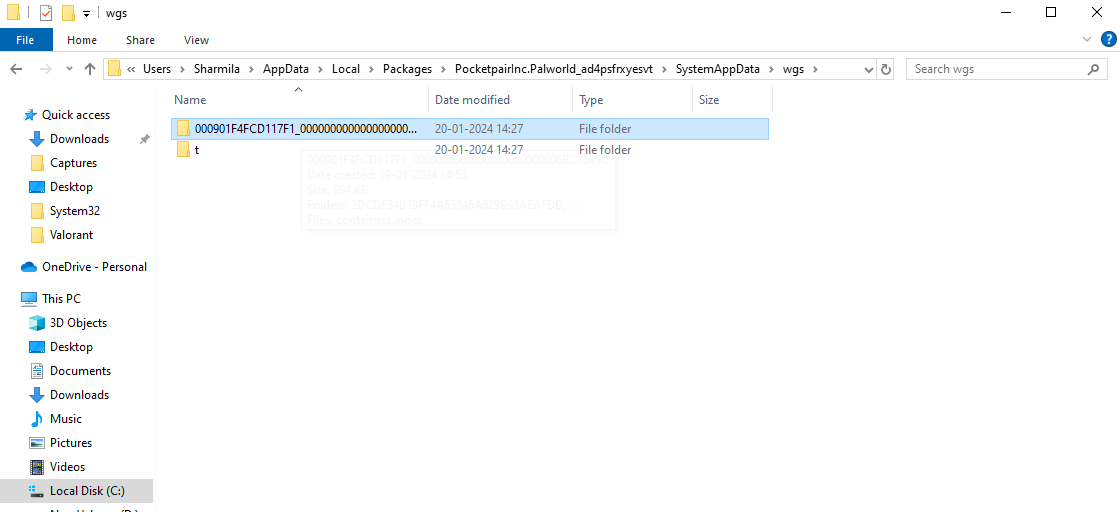Open the Quick Access Toolbar customize dropdown
The height and width of the screenshot is (512, 1120).
(87, 13)
